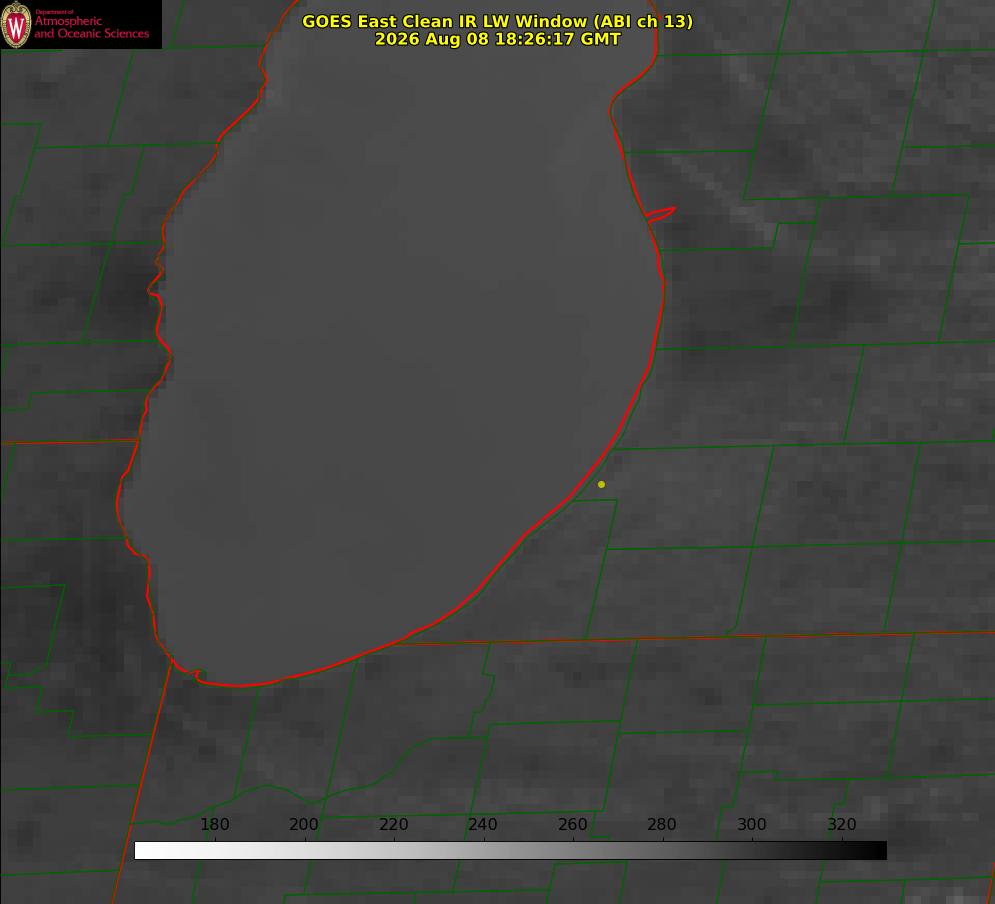This screenshot has height=904, width=995.
Task: Click the 200 label on the colorbar
Action: (304, 824)
